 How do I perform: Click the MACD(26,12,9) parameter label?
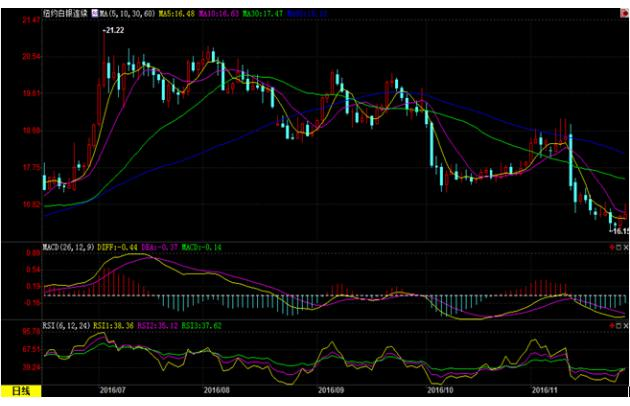click(69, 247)
